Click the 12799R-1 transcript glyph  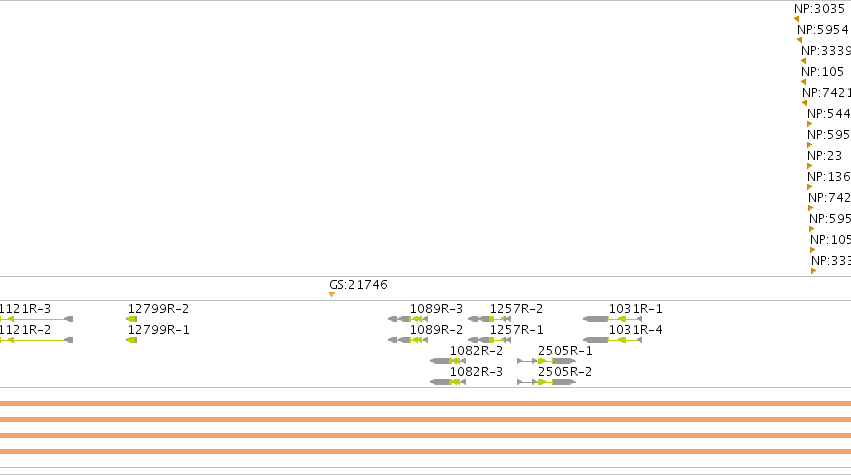point(131,340)
